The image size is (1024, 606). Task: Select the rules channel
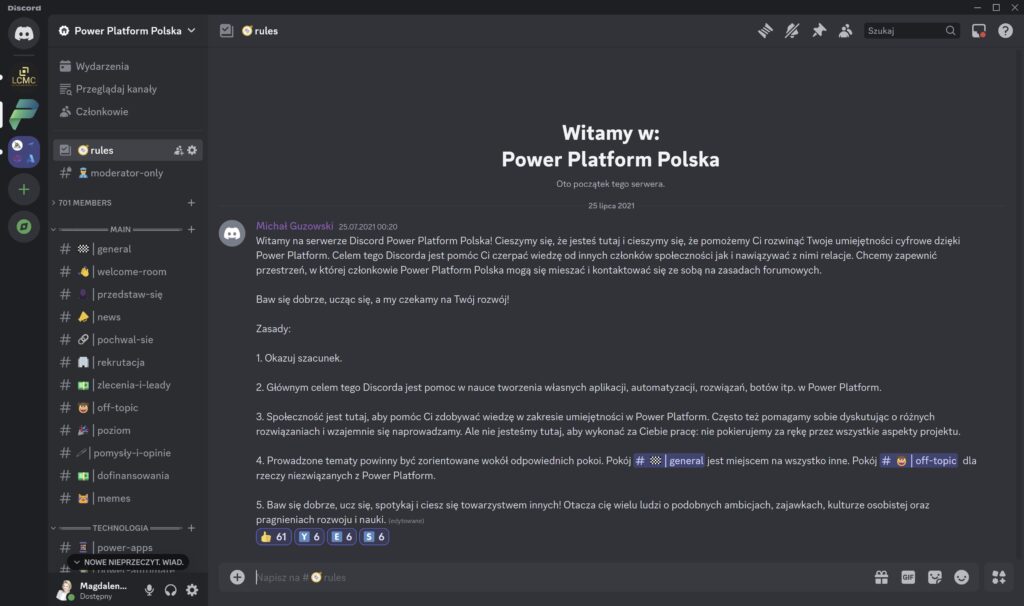tap(127, 150)
